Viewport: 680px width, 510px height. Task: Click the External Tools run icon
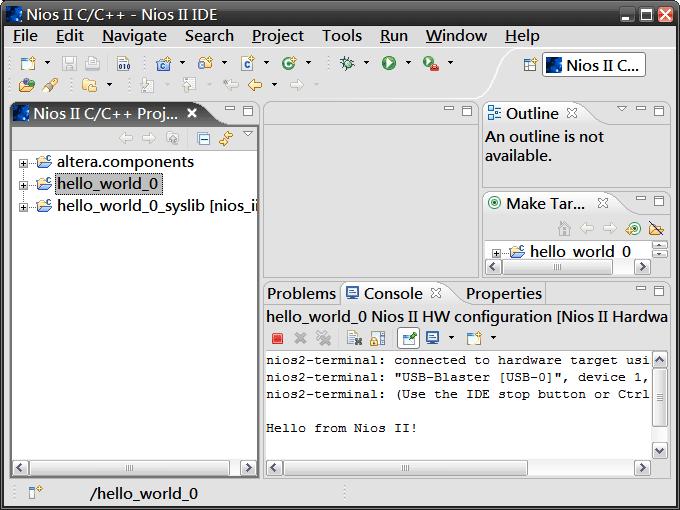pyautogui.click(x=431, y=63)
